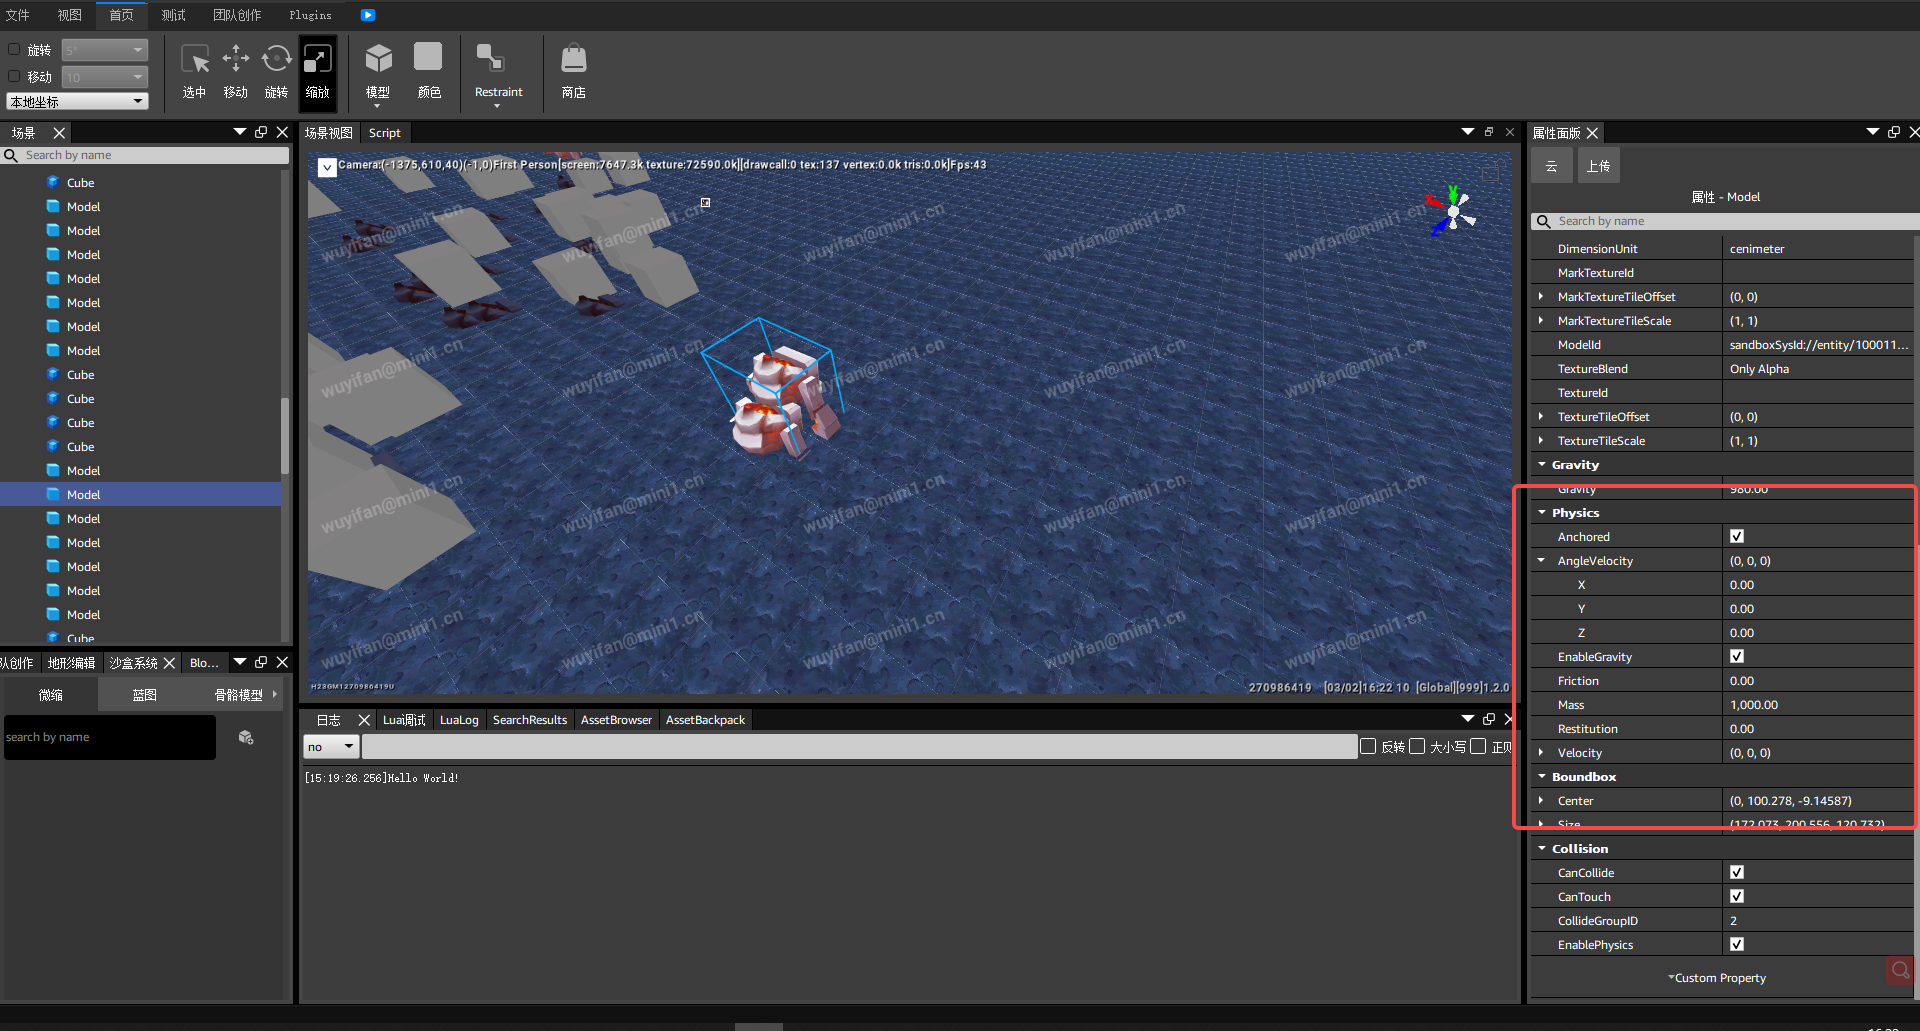The height and width of the screenshot is (1031, 1920).
Task: Open the 'no' filter dropdown in log panel
Action: coord(331,746)
